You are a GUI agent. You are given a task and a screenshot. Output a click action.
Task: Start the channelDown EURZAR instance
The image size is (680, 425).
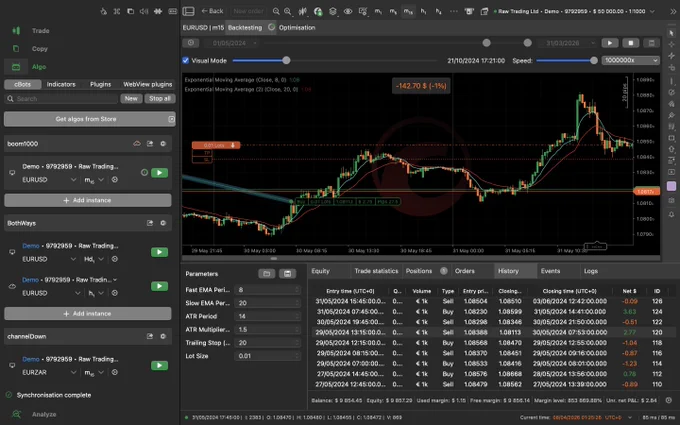pos(160,366)
